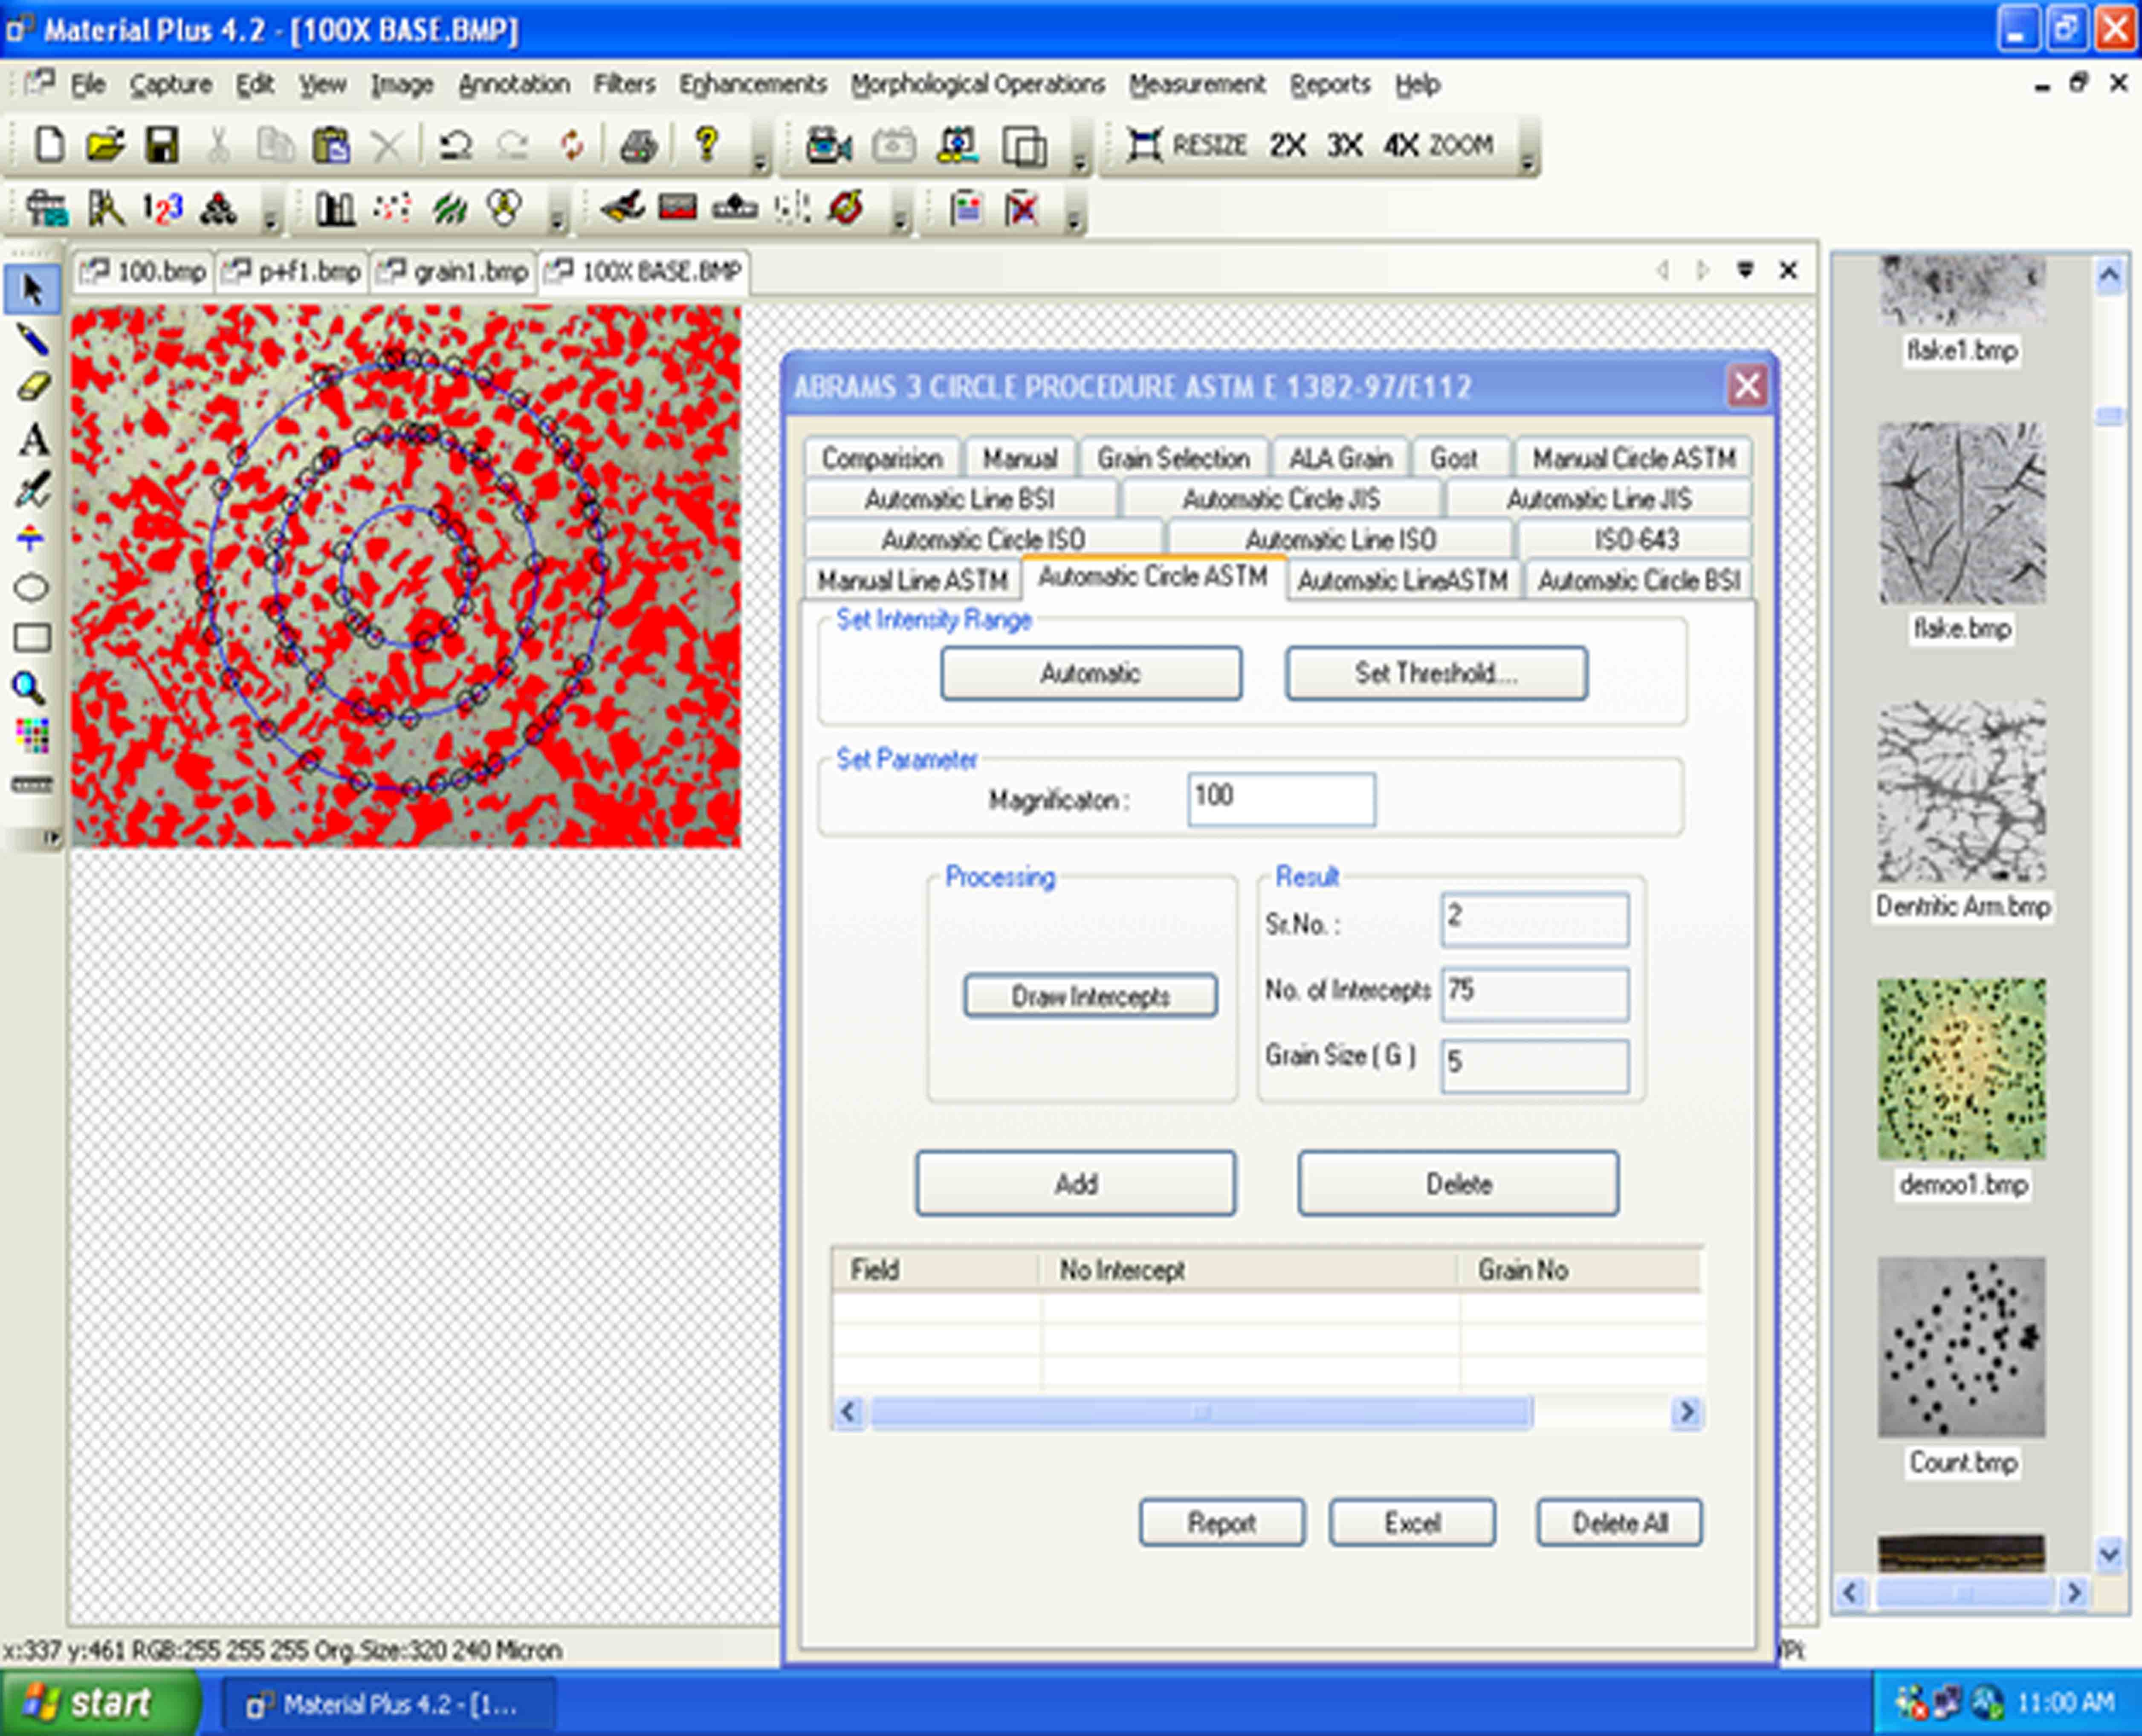Click the bar columns histogram icon

(335, 208)
